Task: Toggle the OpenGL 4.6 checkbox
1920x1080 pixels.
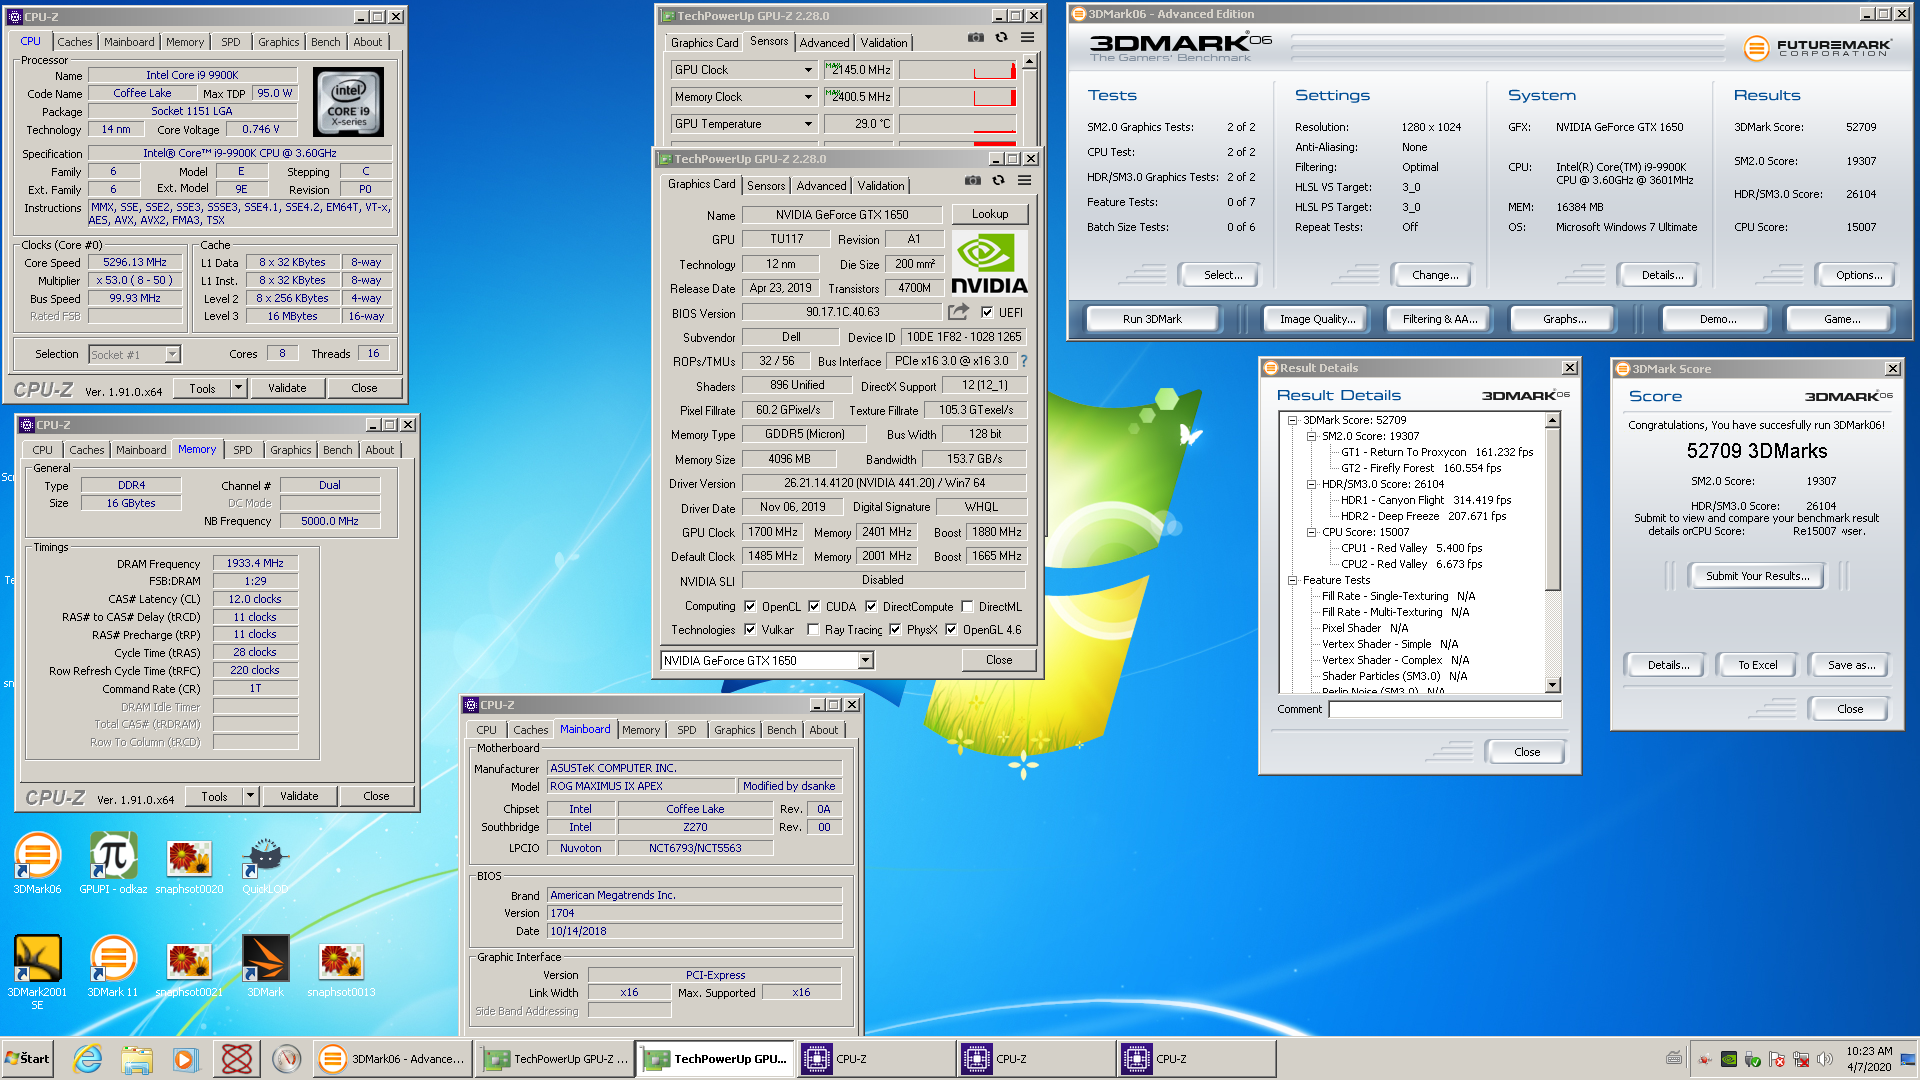Action: click(951, 629)
